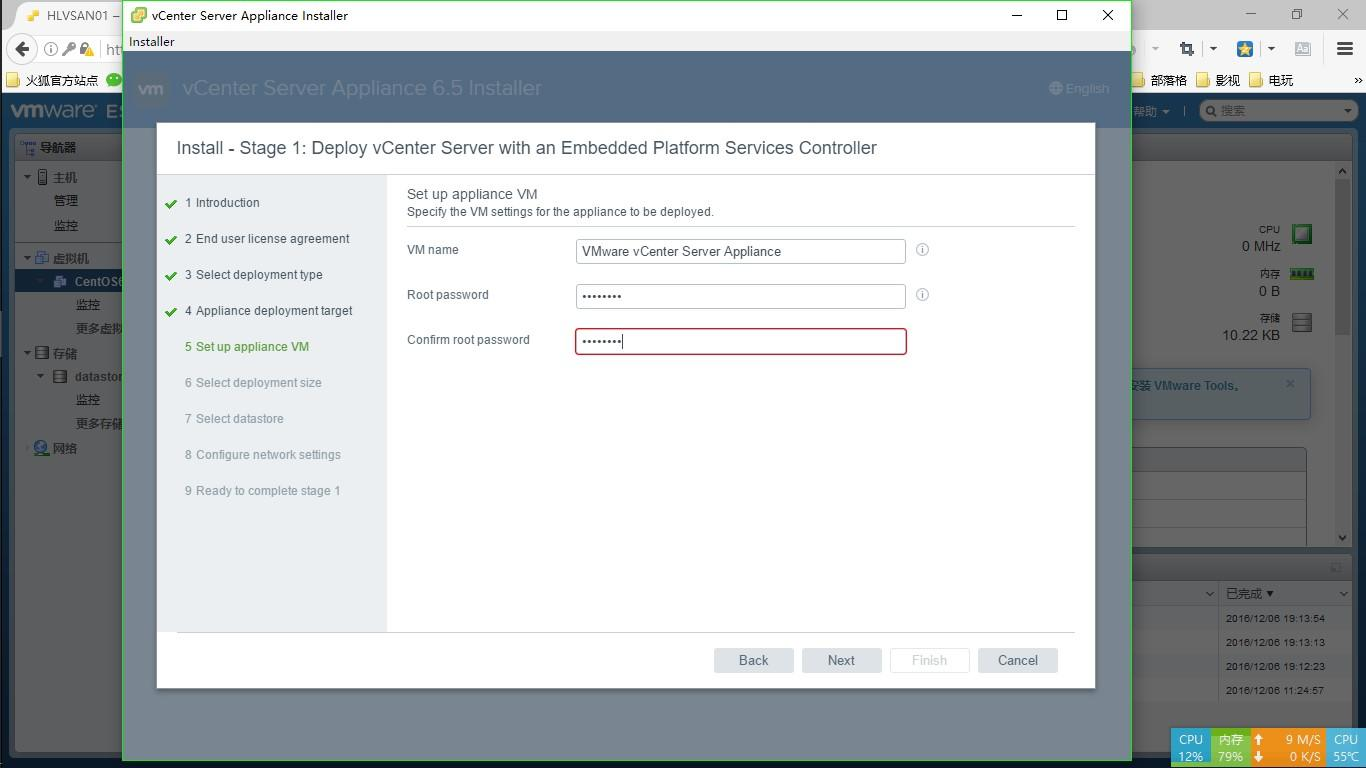Open the Installer menu
Viewport: 1366px width, 768px height.
152,42
